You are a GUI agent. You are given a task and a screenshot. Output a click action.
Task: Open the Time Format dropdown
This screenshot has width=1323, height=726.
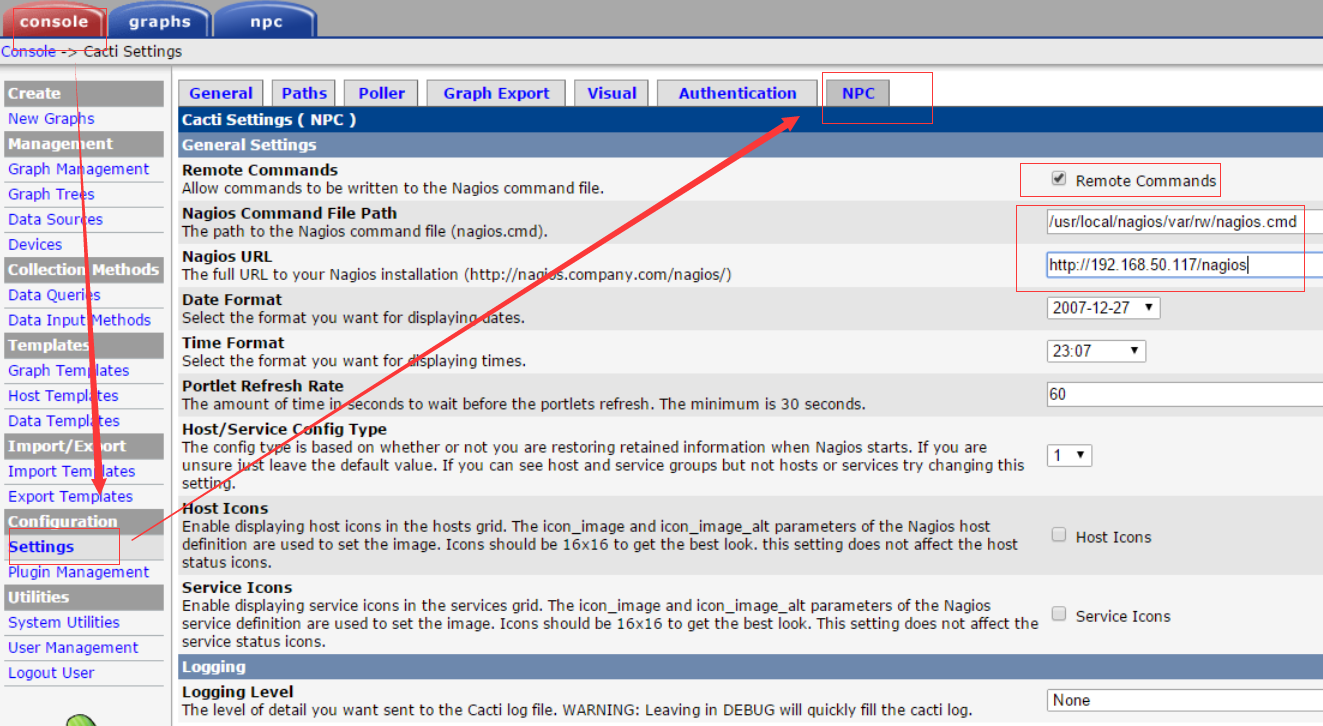click(1097, 351)
